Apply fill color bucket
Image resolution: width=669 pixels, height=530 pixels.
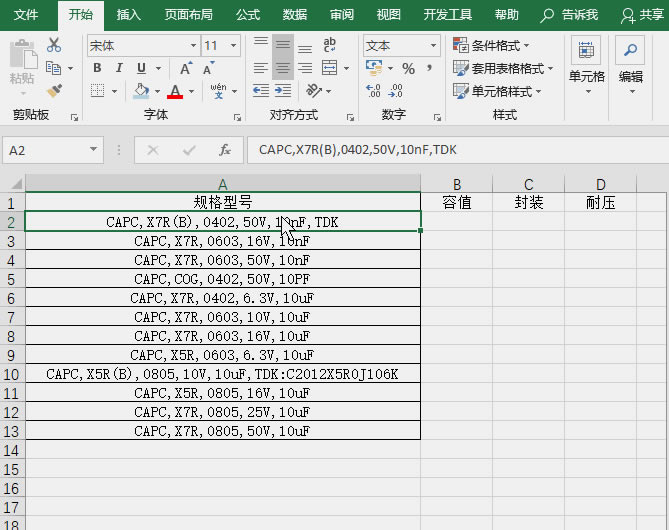point(141,90)
